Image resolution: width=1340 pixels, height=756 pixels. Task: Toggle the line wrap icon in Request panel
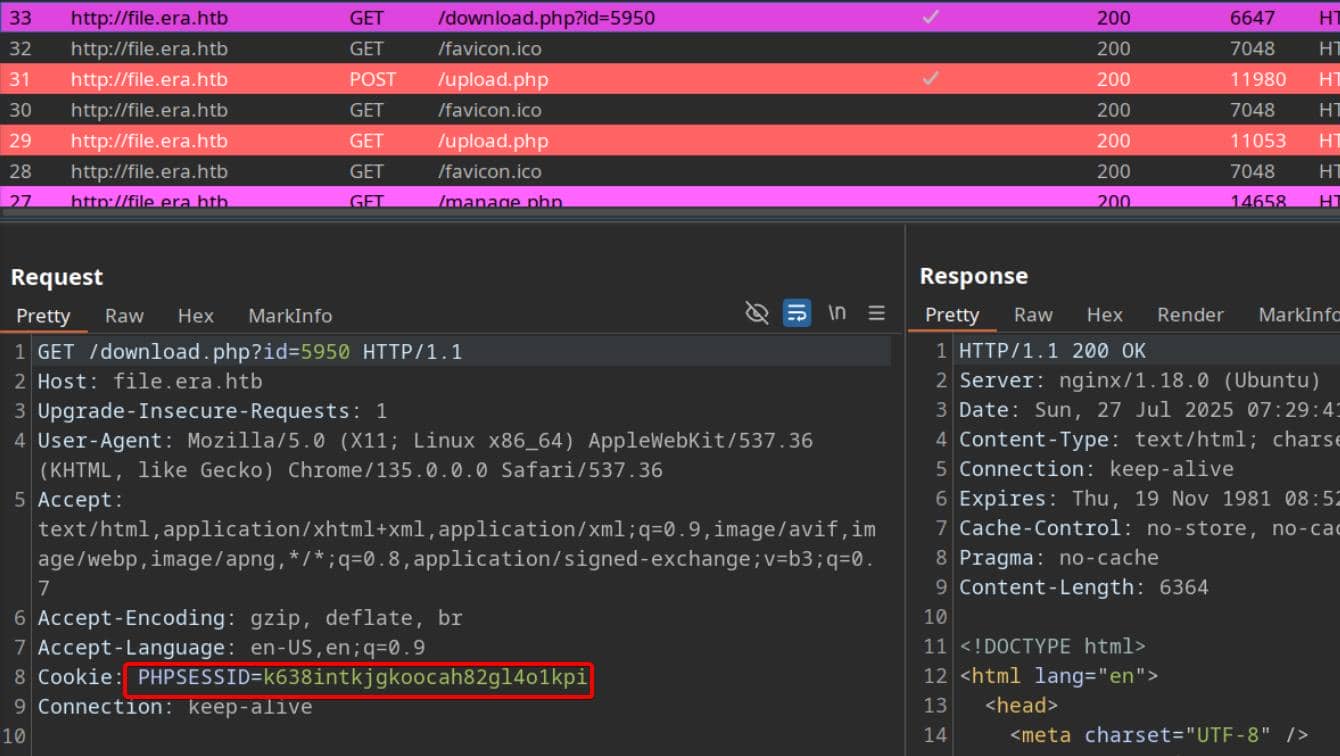click(797, 314)
